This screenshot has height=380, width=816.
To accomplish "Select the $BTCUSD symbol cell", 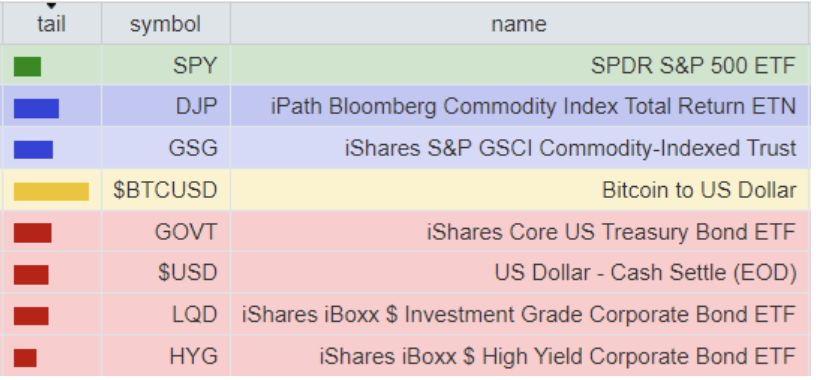I will pyautogui.click(x=166, y=190).
